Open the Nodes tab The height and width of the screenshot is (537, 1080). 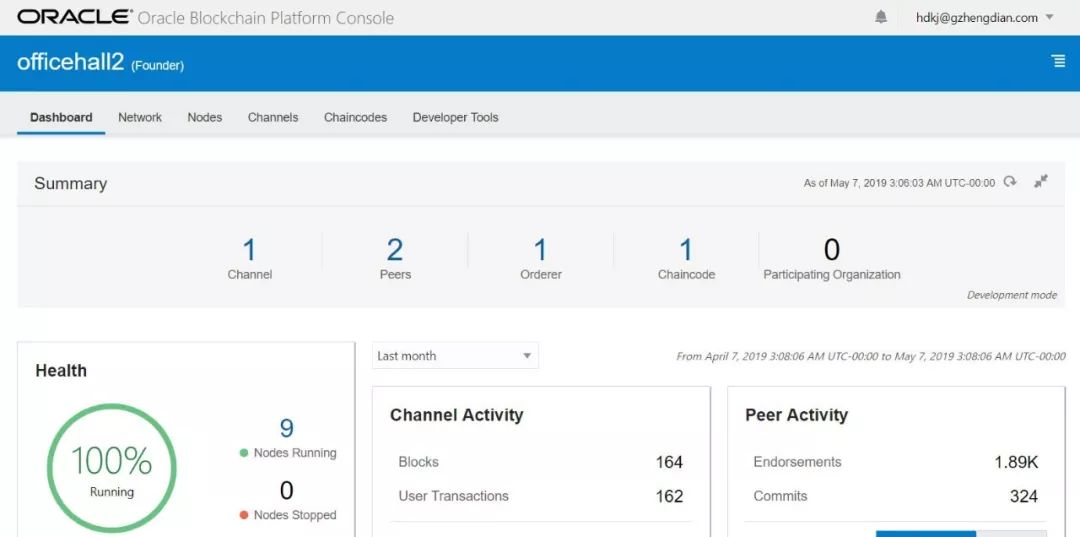point(205,117)
